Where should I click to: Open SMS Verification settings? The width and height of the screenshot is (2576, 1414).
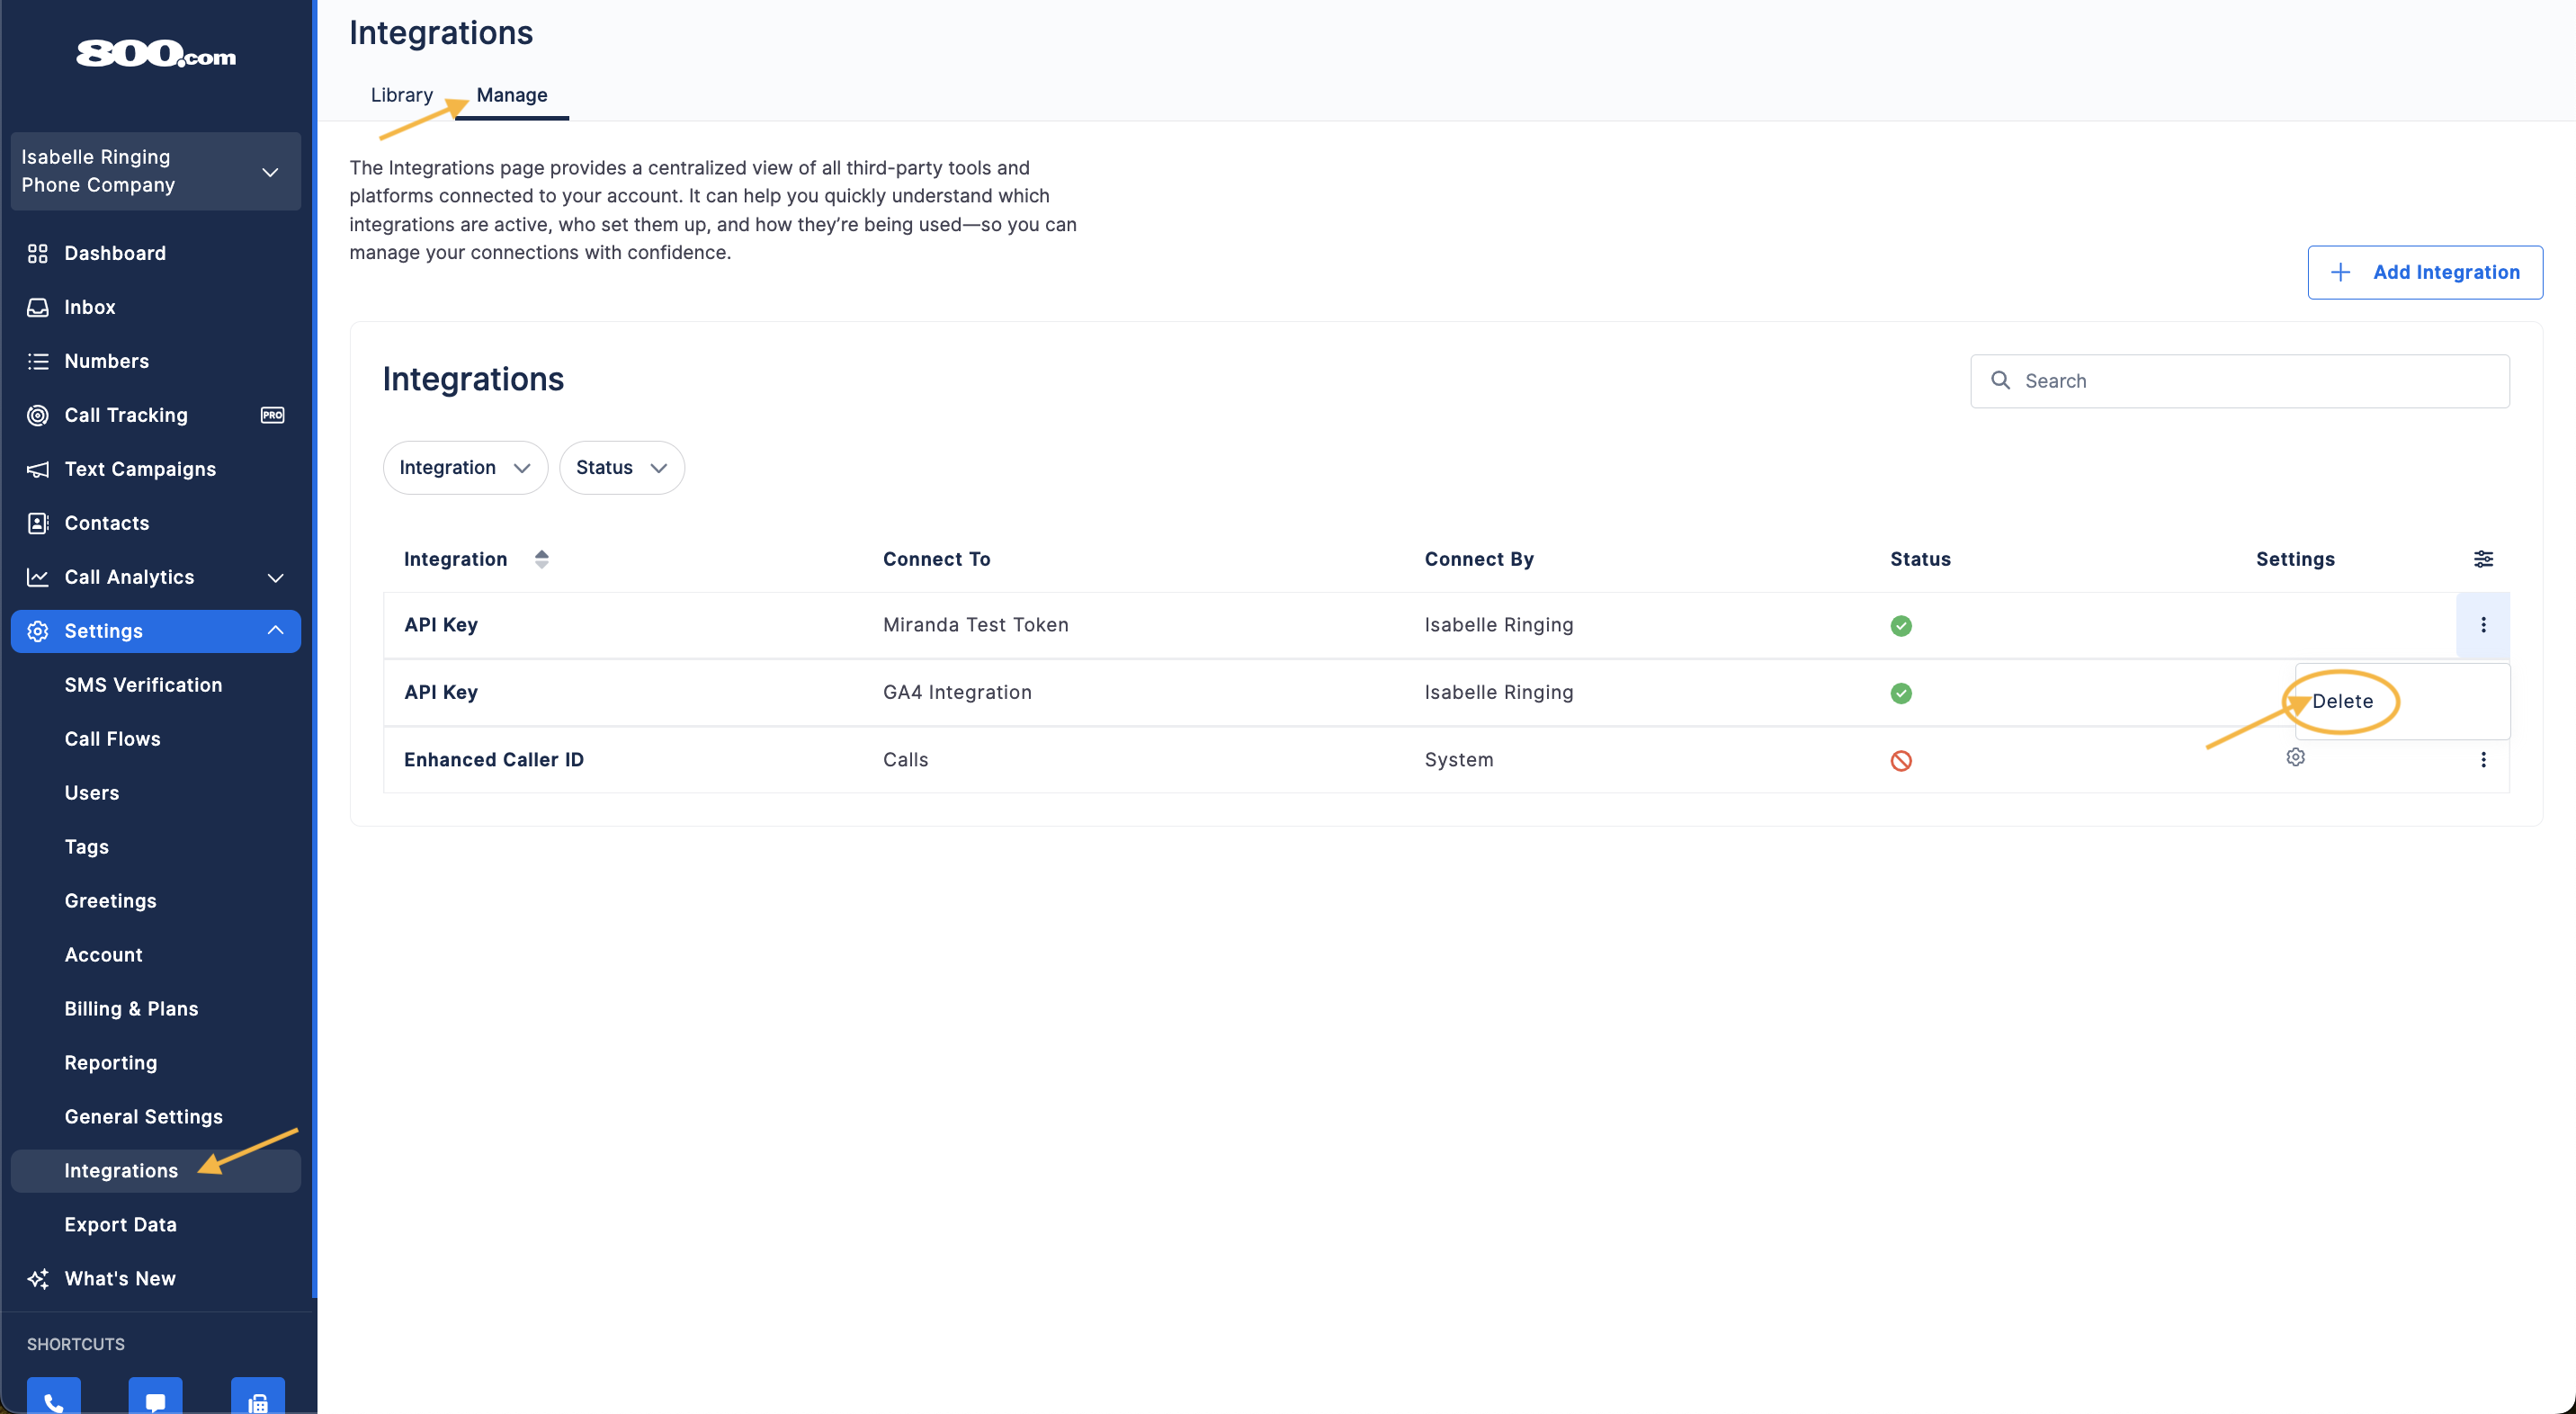[x=143, y=685]
